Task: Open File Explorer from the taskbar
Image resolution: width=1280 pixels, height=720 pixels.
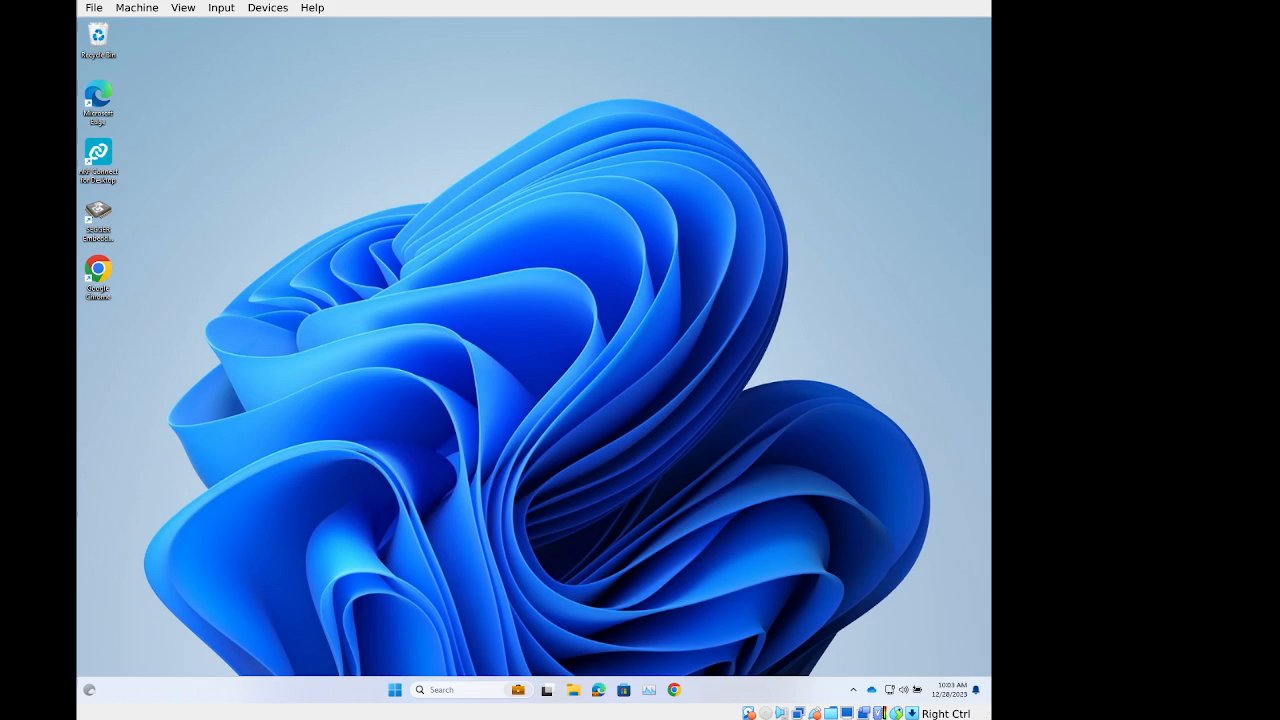Action: click(x=573, y=690)
